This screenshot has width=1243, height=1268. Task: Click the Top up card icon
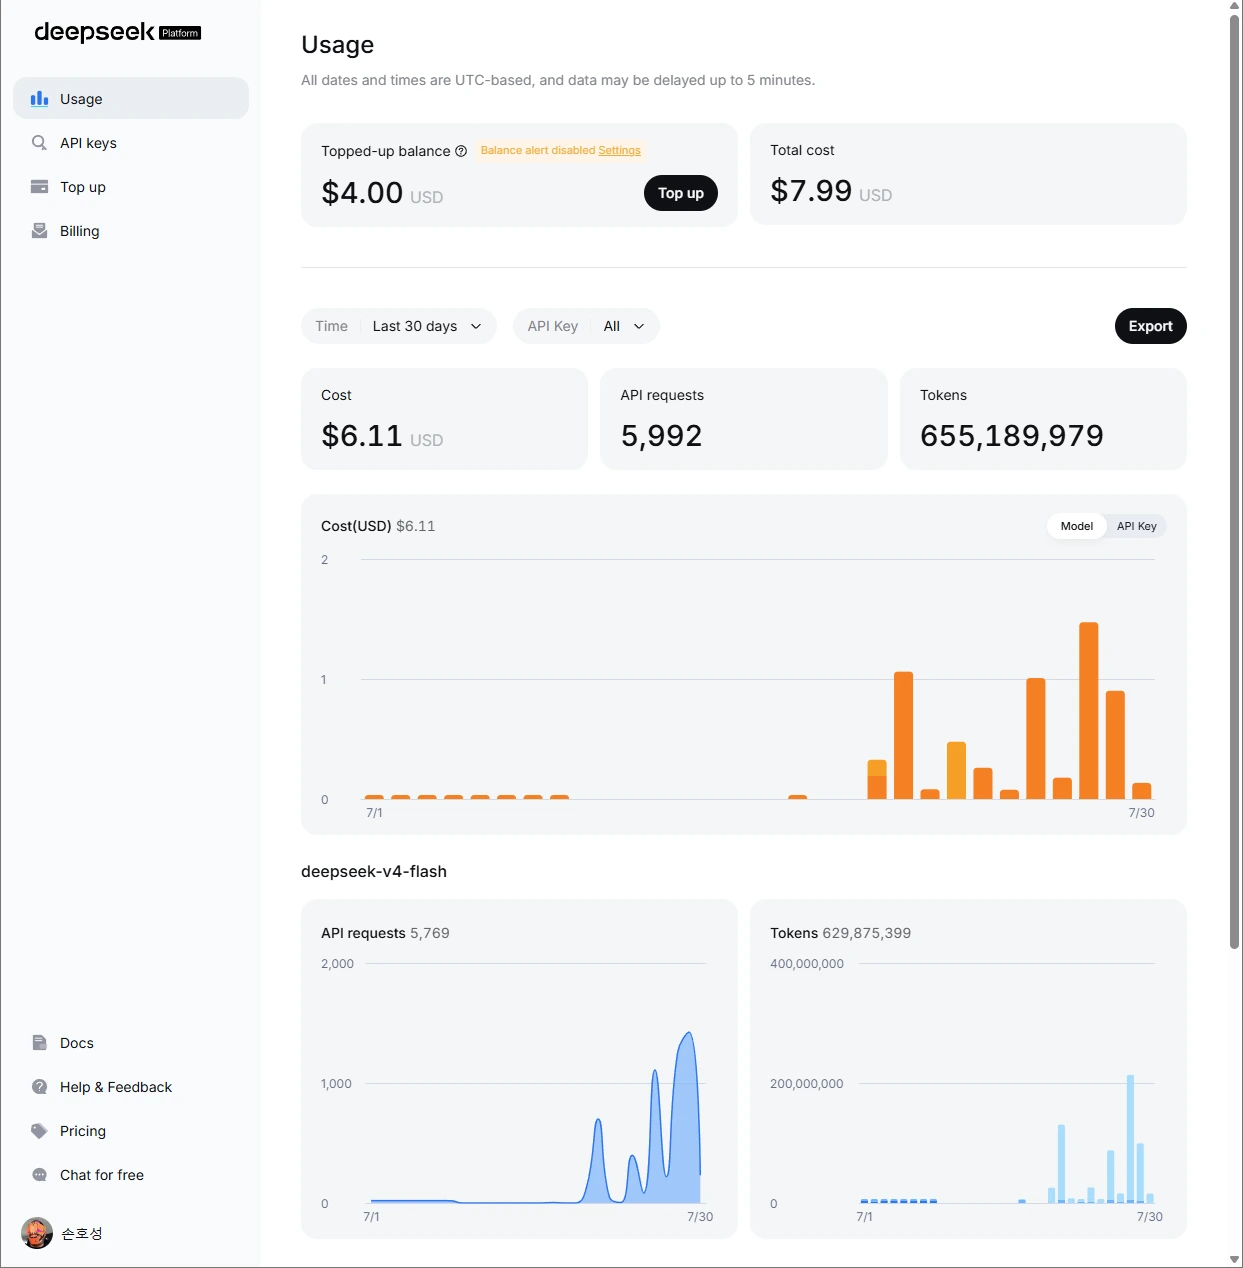39,186
